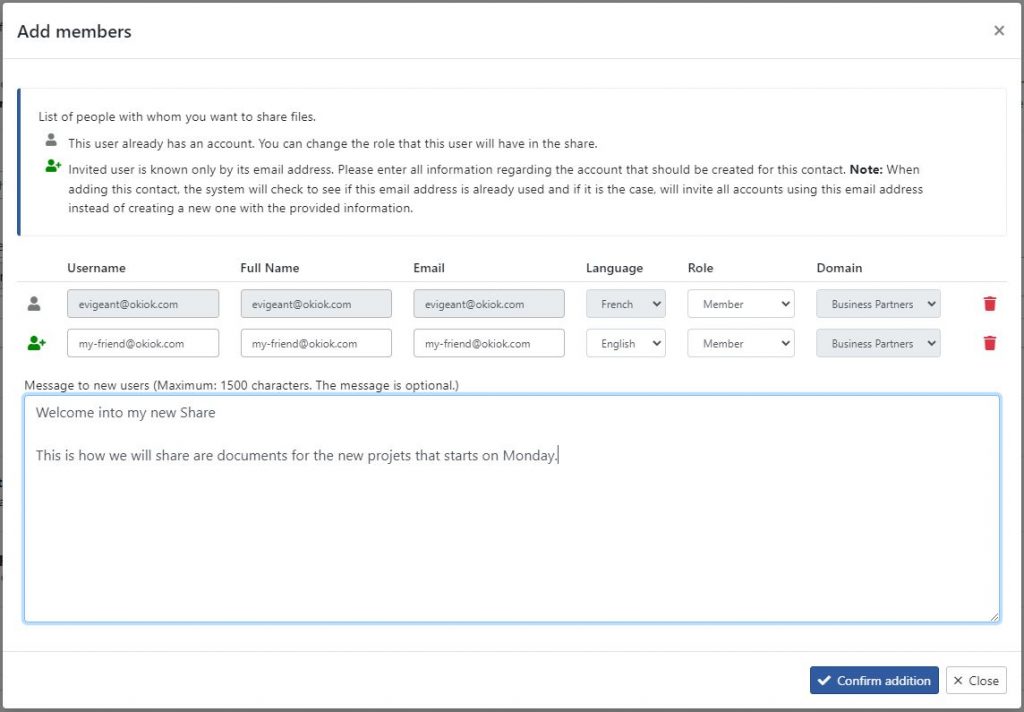Click the green invited-user icon beside my-friend row

pyautogui.click(x=37, y=343)
